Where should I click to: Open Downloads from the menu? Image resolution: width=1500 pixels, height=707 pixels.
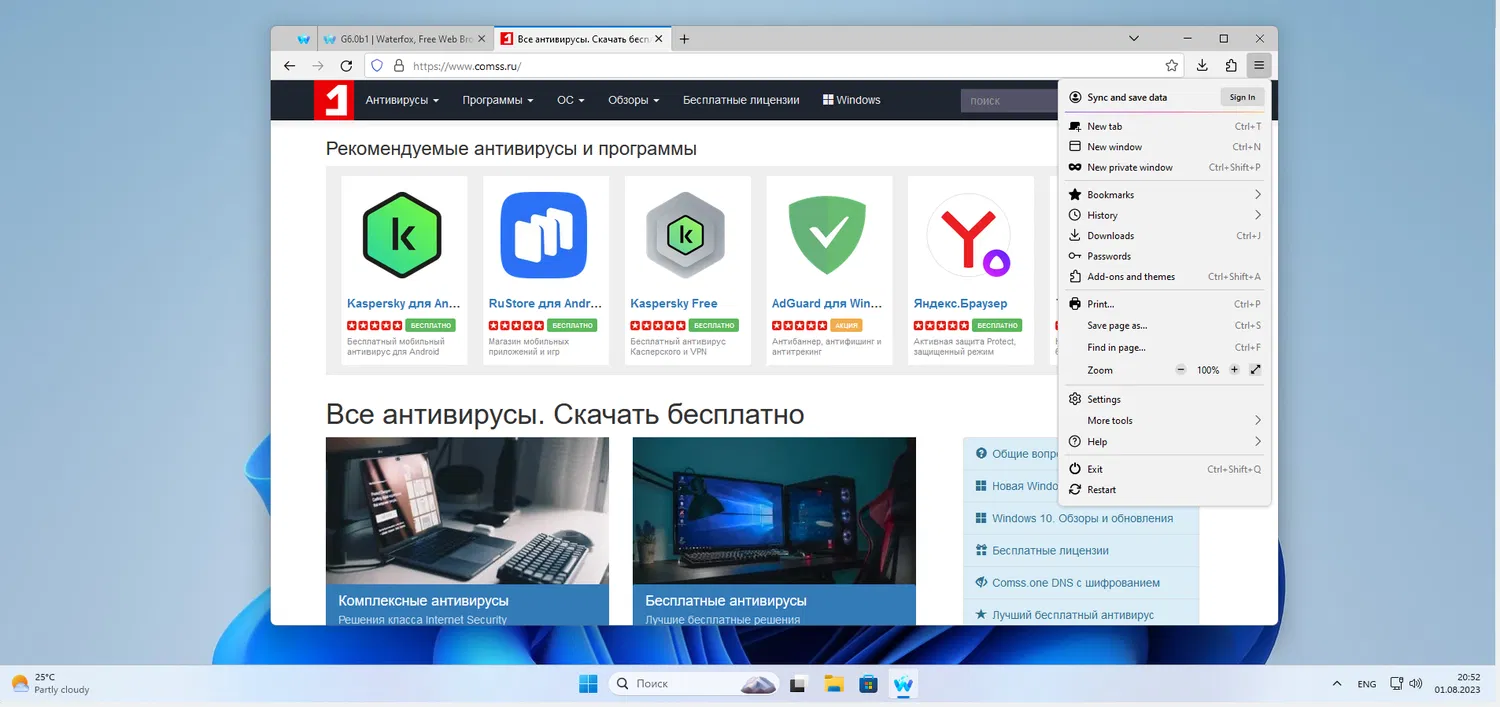point(1164,236)
